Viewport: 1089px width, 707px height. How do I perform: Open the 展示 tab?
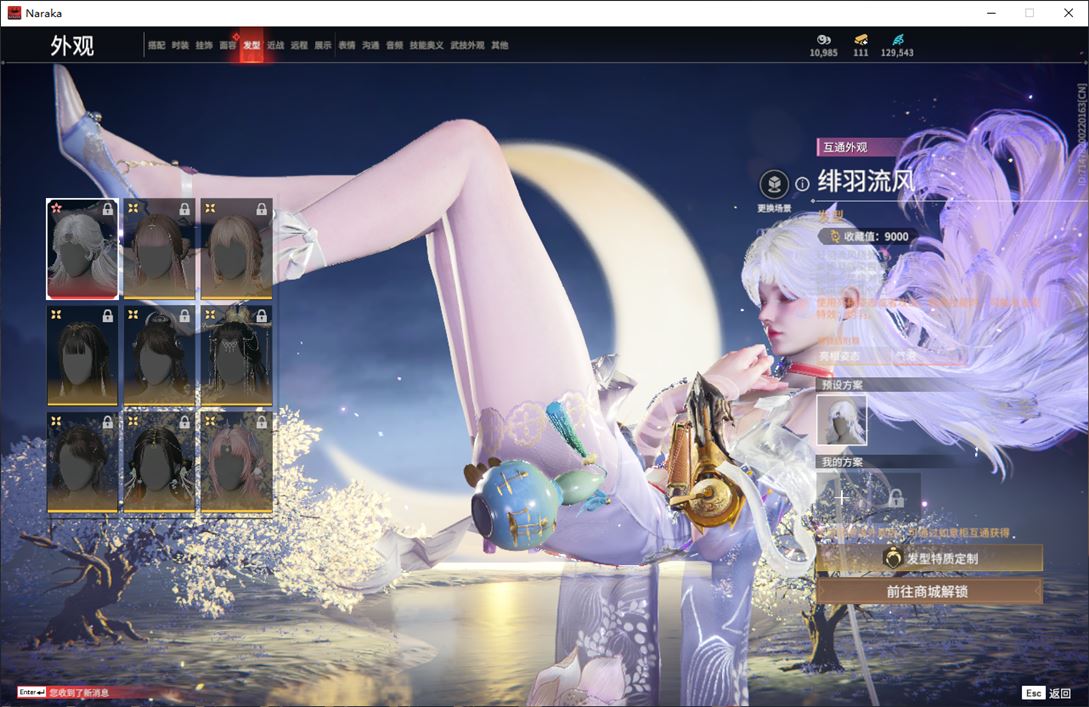point(323,45)
